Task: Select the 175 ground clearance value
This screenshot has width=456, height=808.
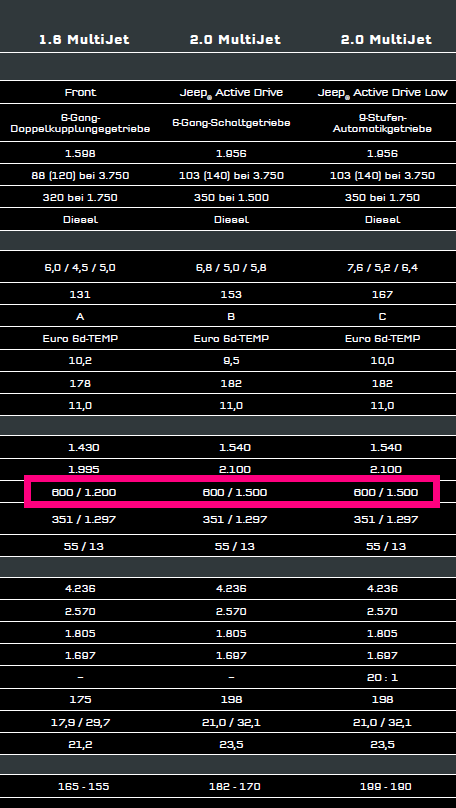Action: [80, 699]
